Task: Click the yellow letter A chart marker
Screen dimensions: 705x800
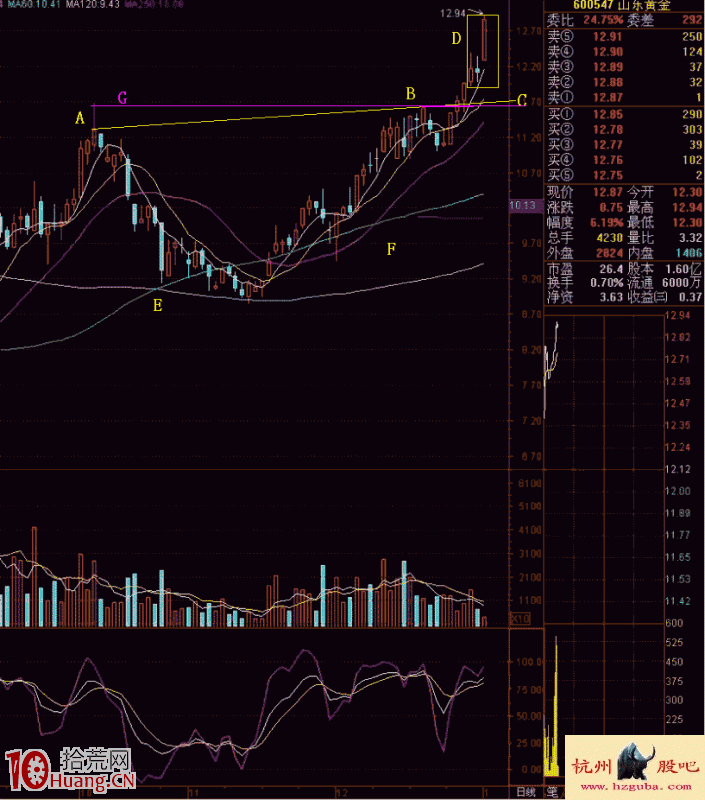Action: coord(80,119)
